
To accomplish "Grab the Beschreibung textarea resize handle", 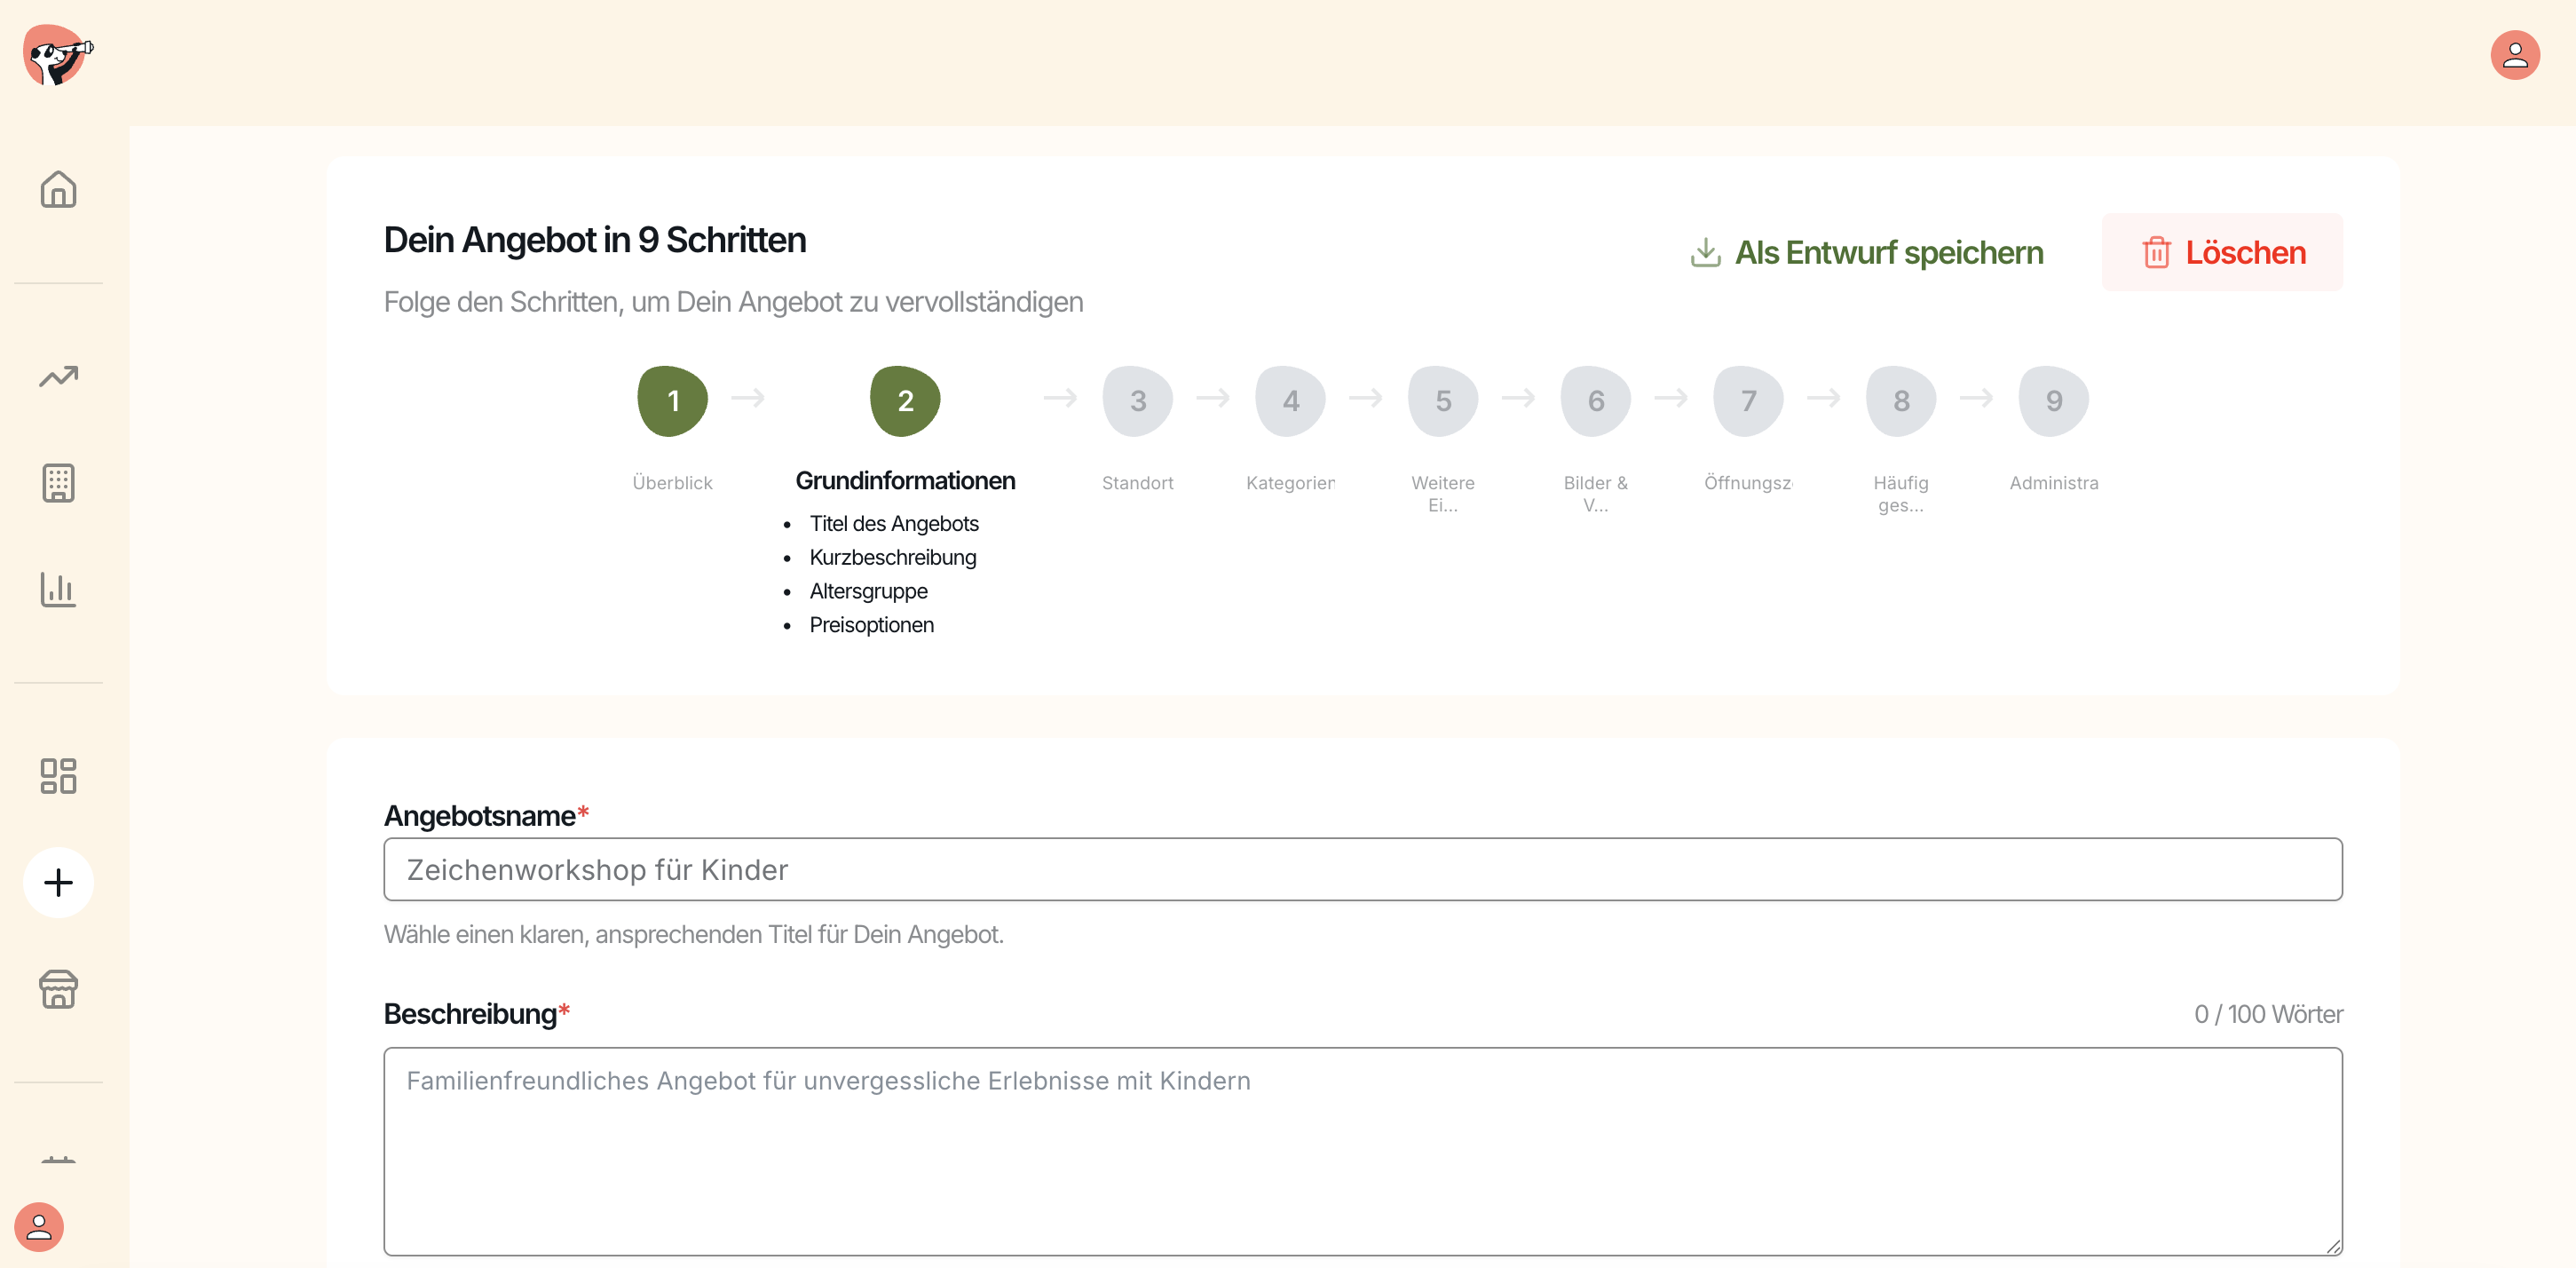I will [x=2333, y=1246].
